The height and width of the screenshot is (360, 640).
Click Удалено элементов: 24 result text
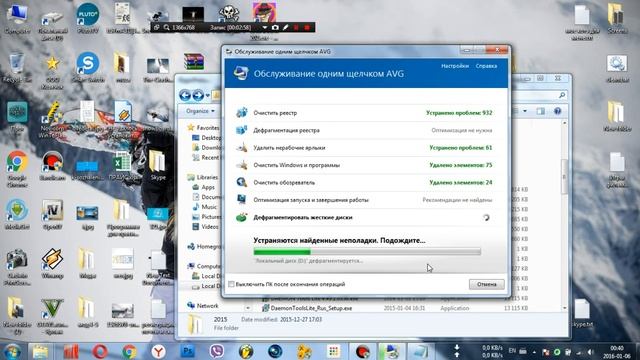[x=461, y=182]
